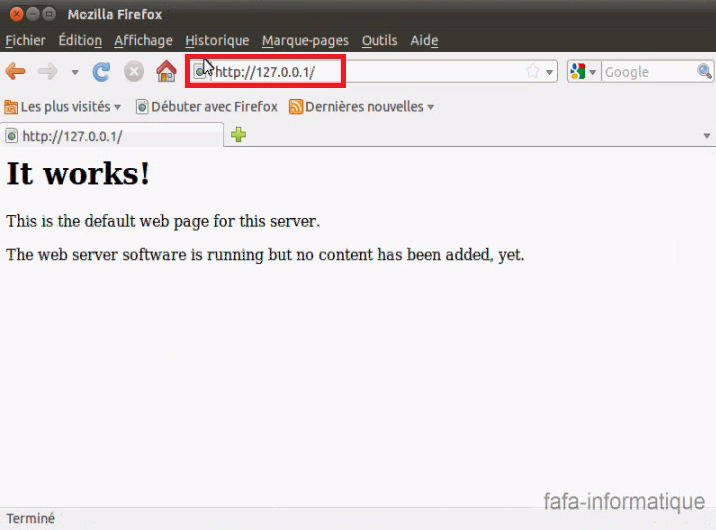Click the It works! heading
Image resolution: width=716 pixels, height=530 pixels.
(78, 173)
